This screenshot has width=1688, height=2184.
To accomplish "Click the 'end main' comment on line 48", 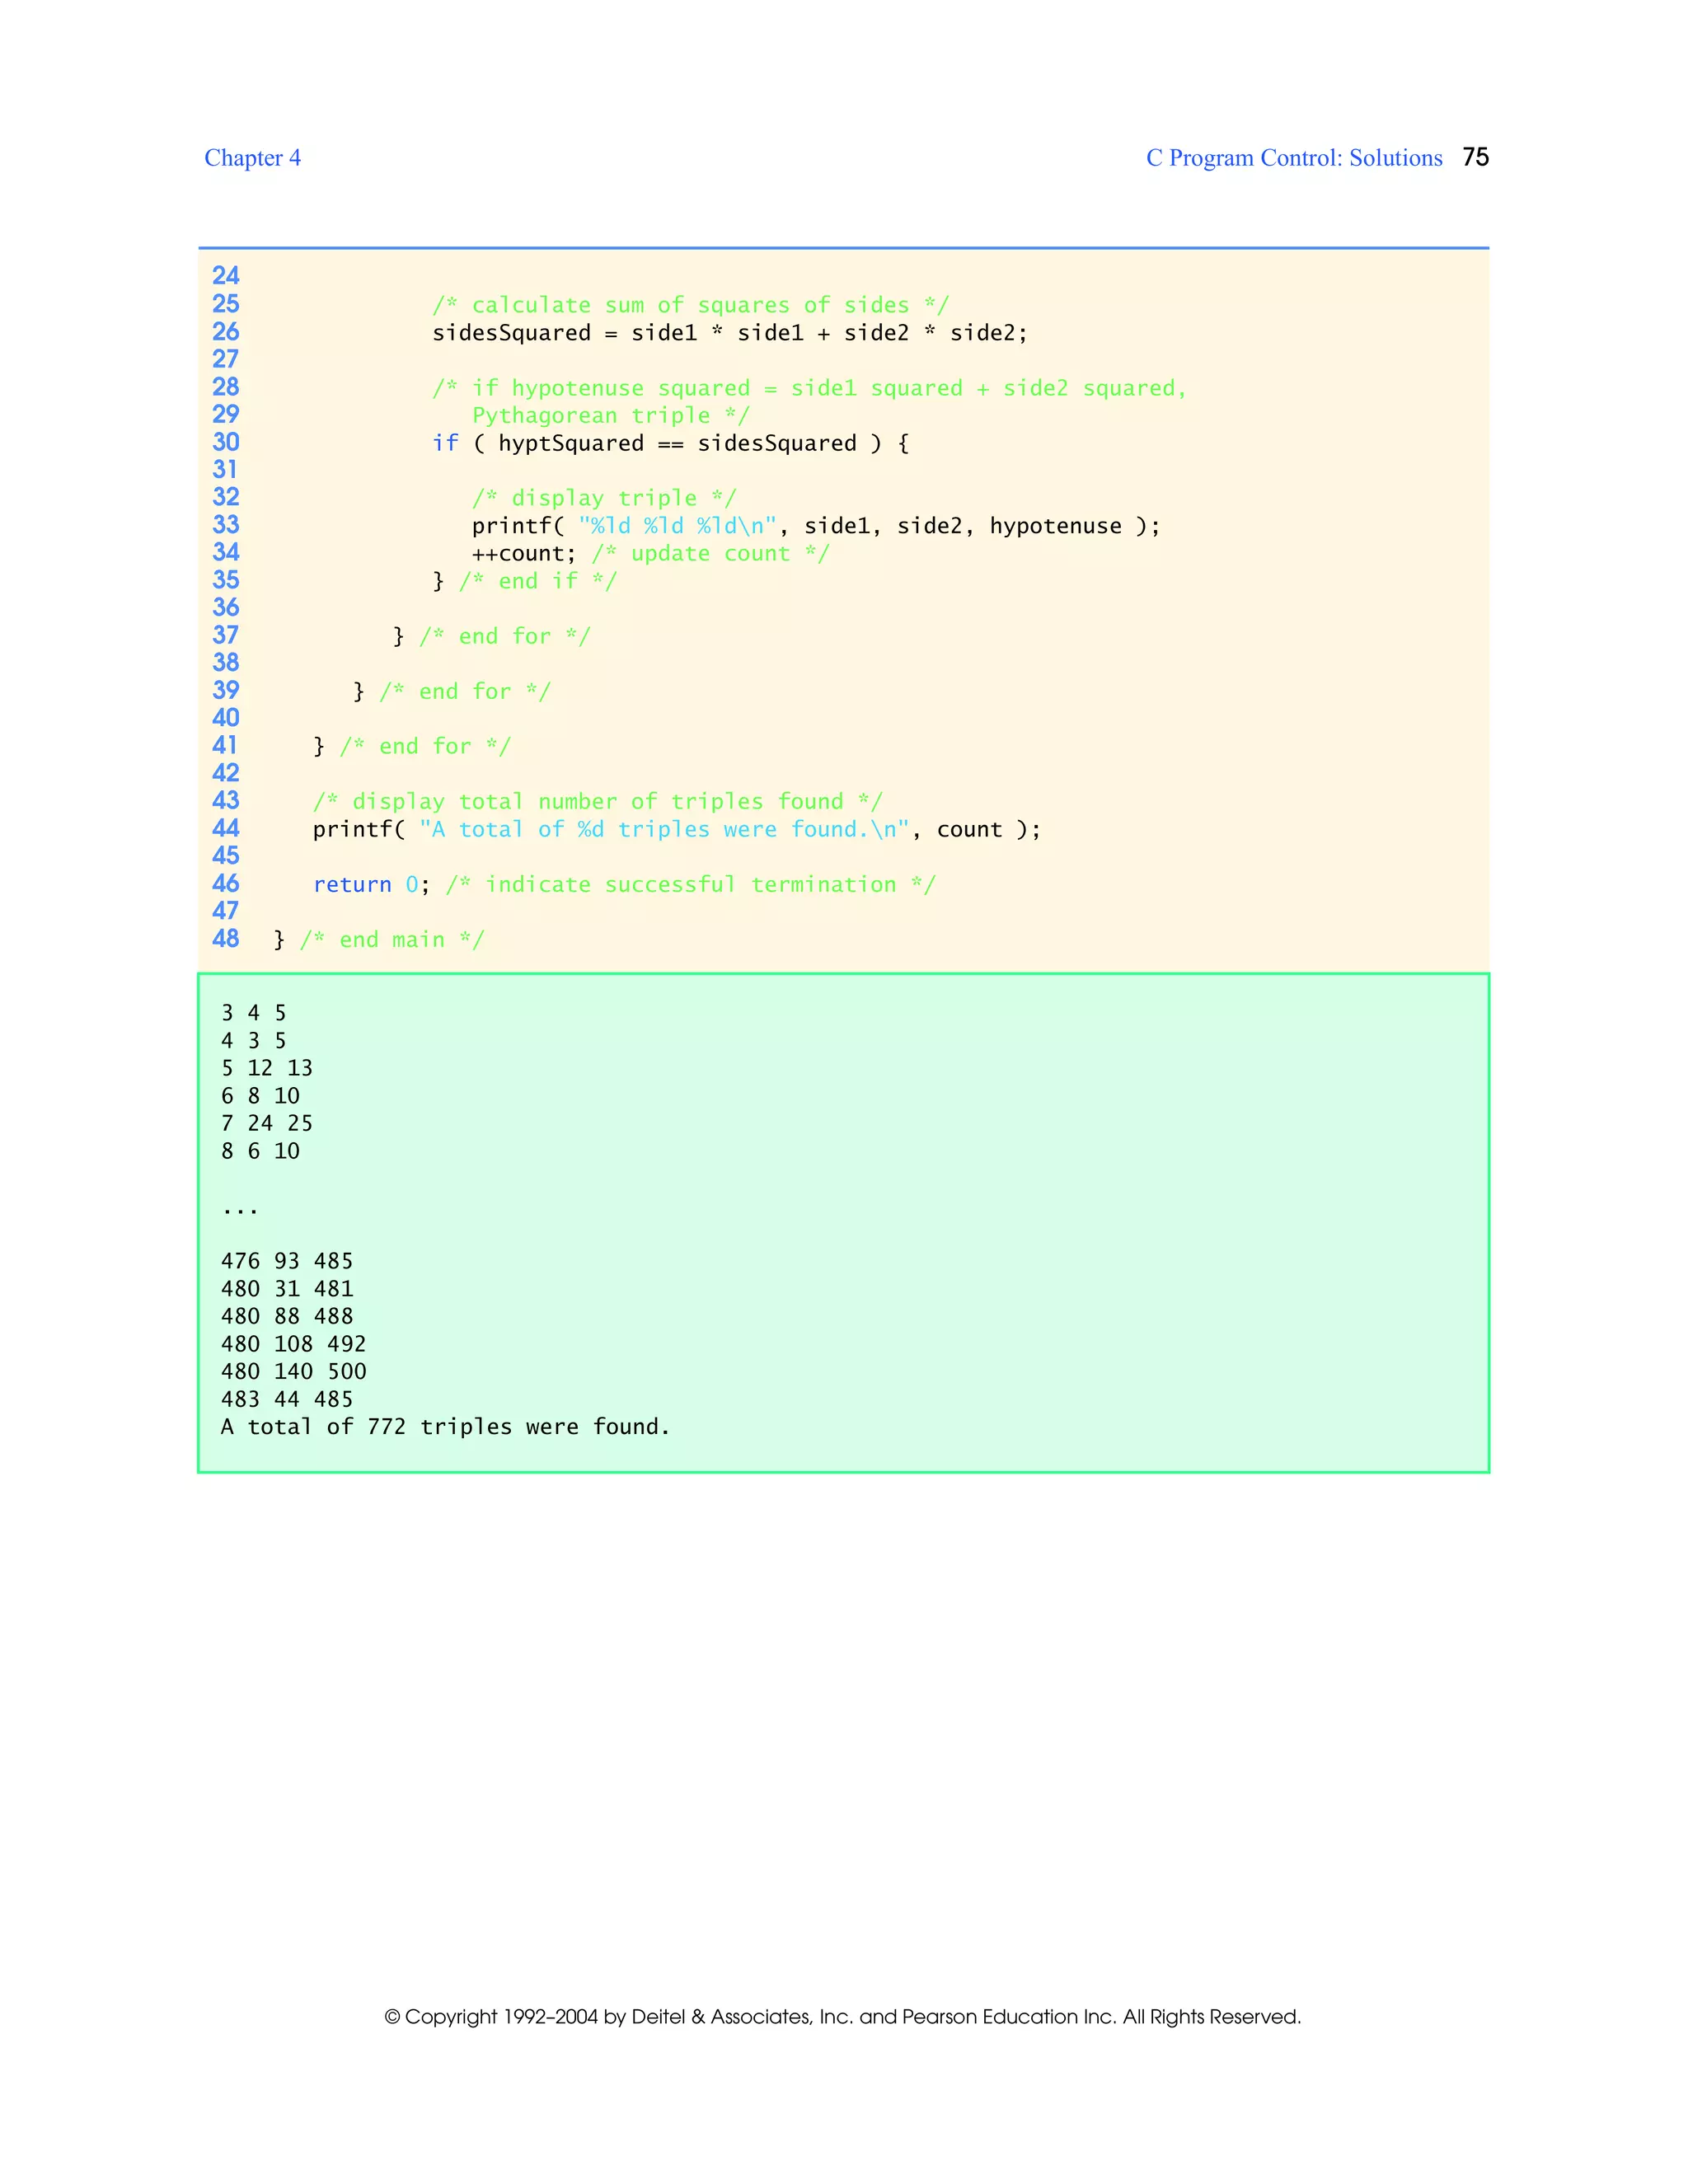I will (x=392, y=939).
